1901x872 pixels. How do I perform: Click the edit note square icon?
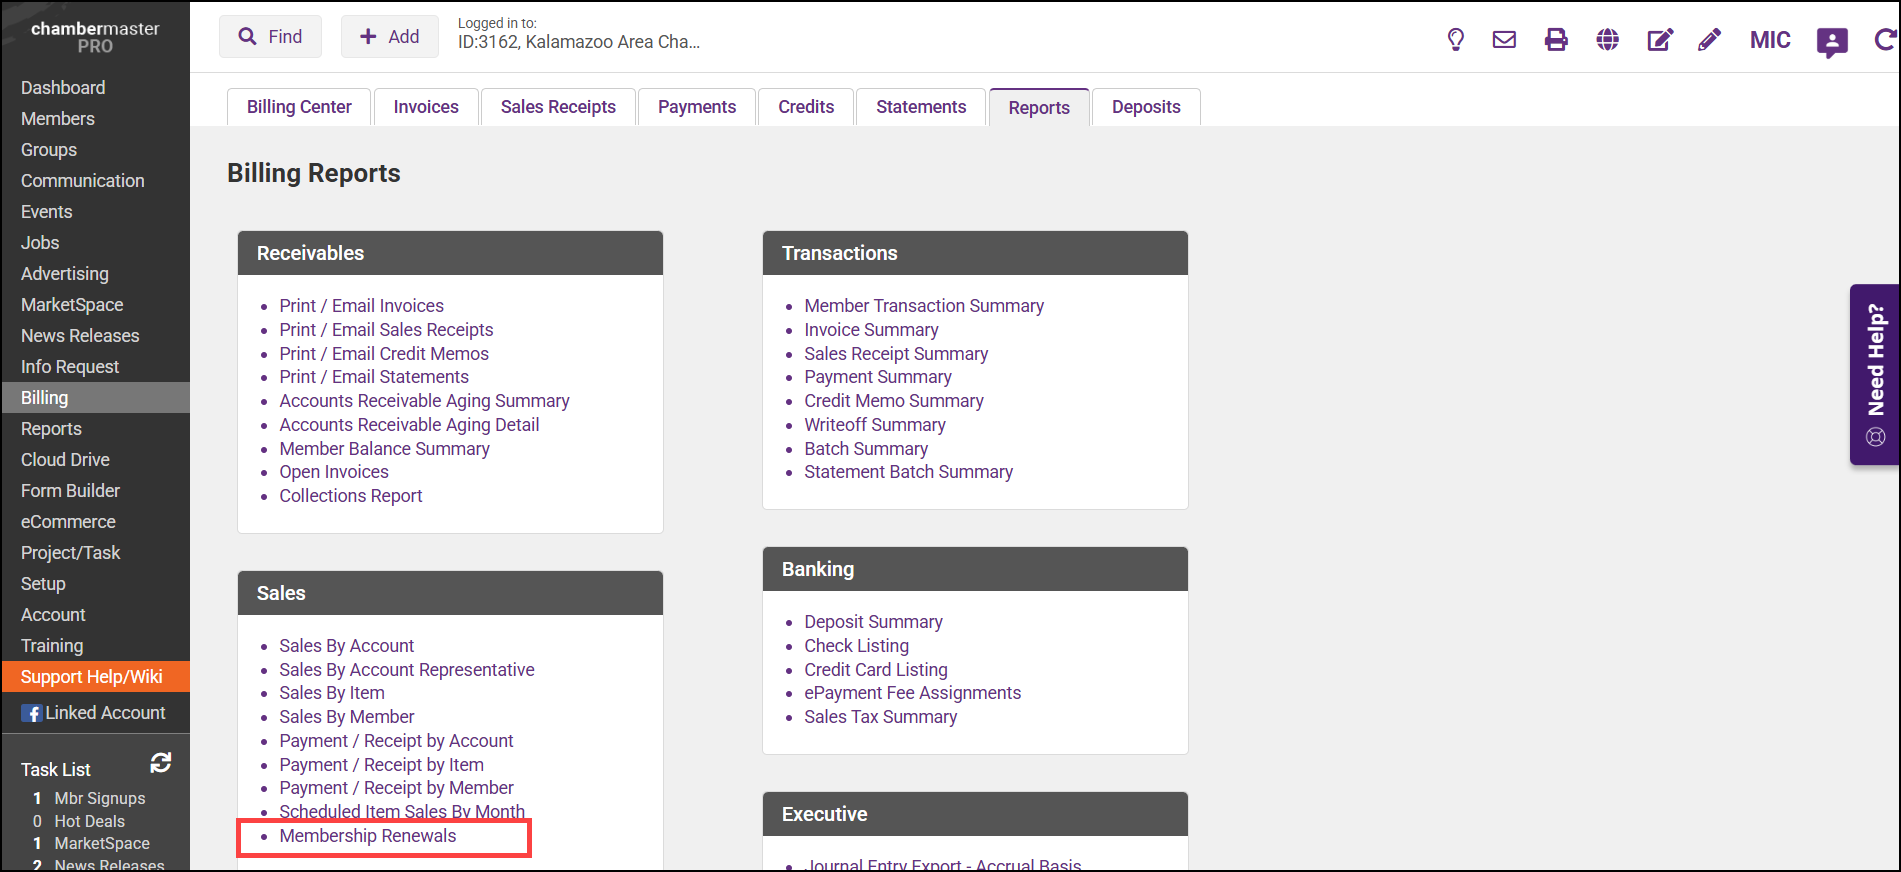click(1659, 40)
